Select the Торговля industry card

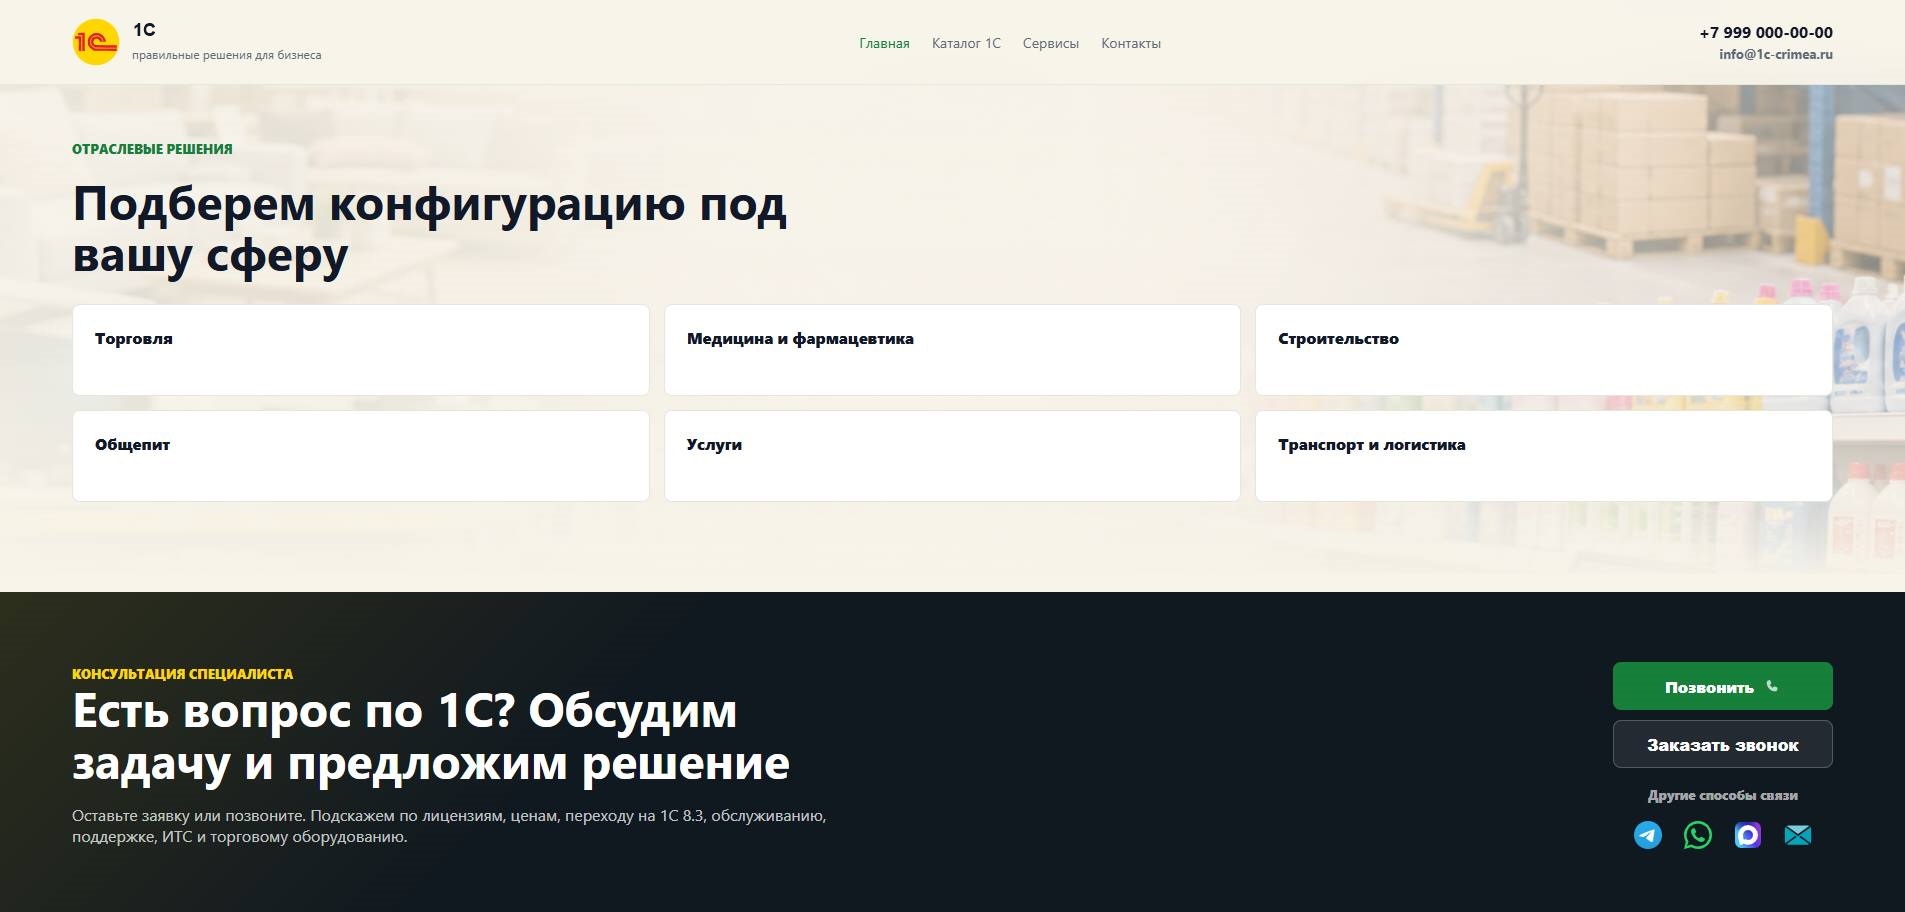click(361, 350)
